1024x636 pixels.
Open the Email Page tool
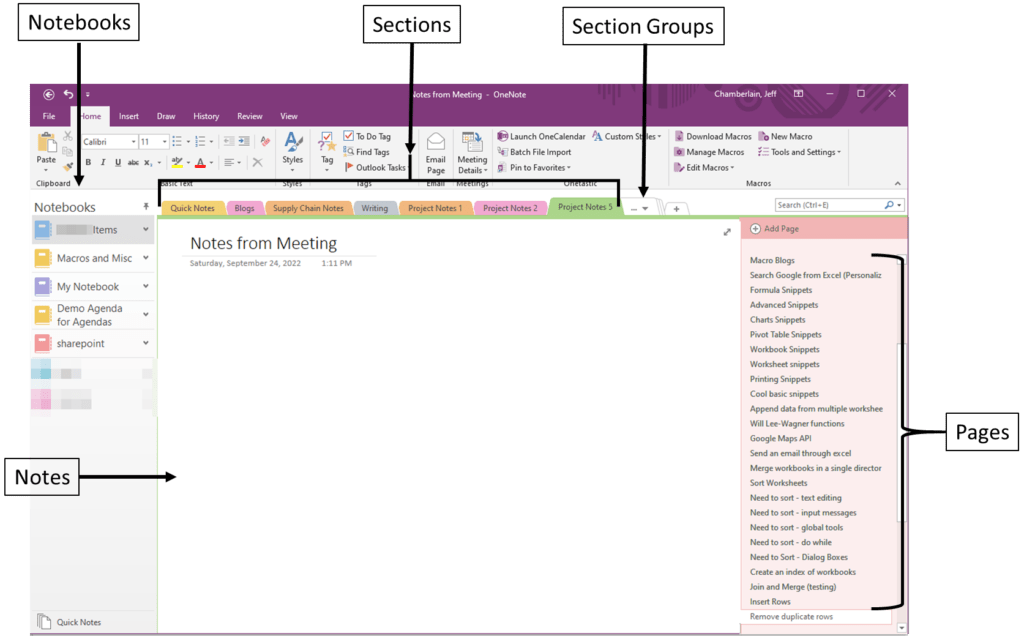[x=435, y=152]
